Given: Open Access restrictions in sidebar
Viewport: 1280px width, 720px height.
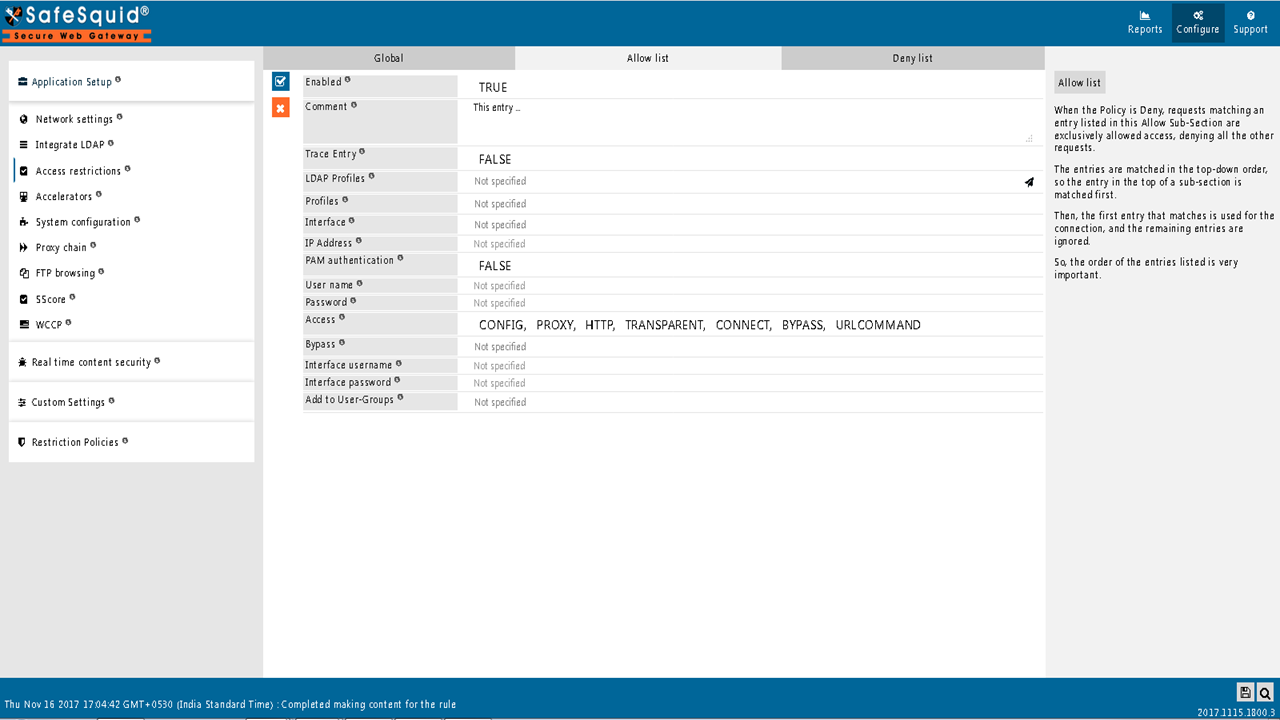Looking at the screenshot, I should tap(78, 171).
